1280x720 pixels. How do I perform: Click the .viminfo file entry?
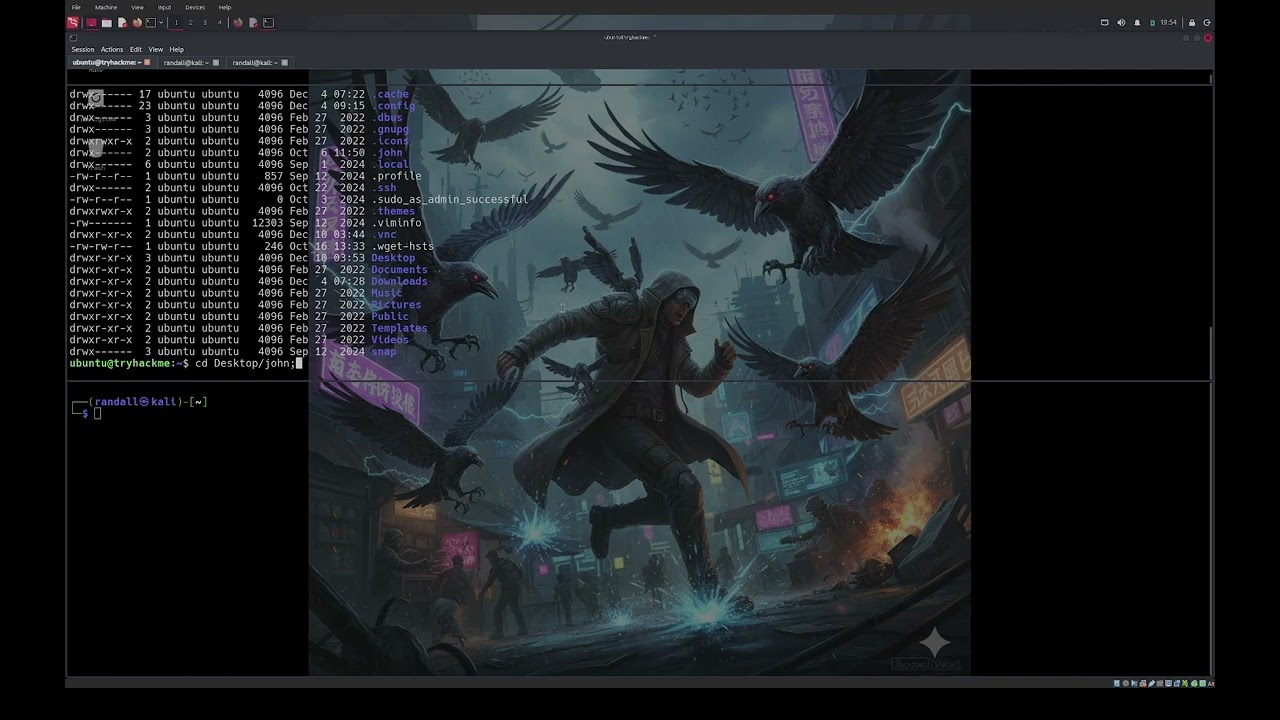pos(396,223)
